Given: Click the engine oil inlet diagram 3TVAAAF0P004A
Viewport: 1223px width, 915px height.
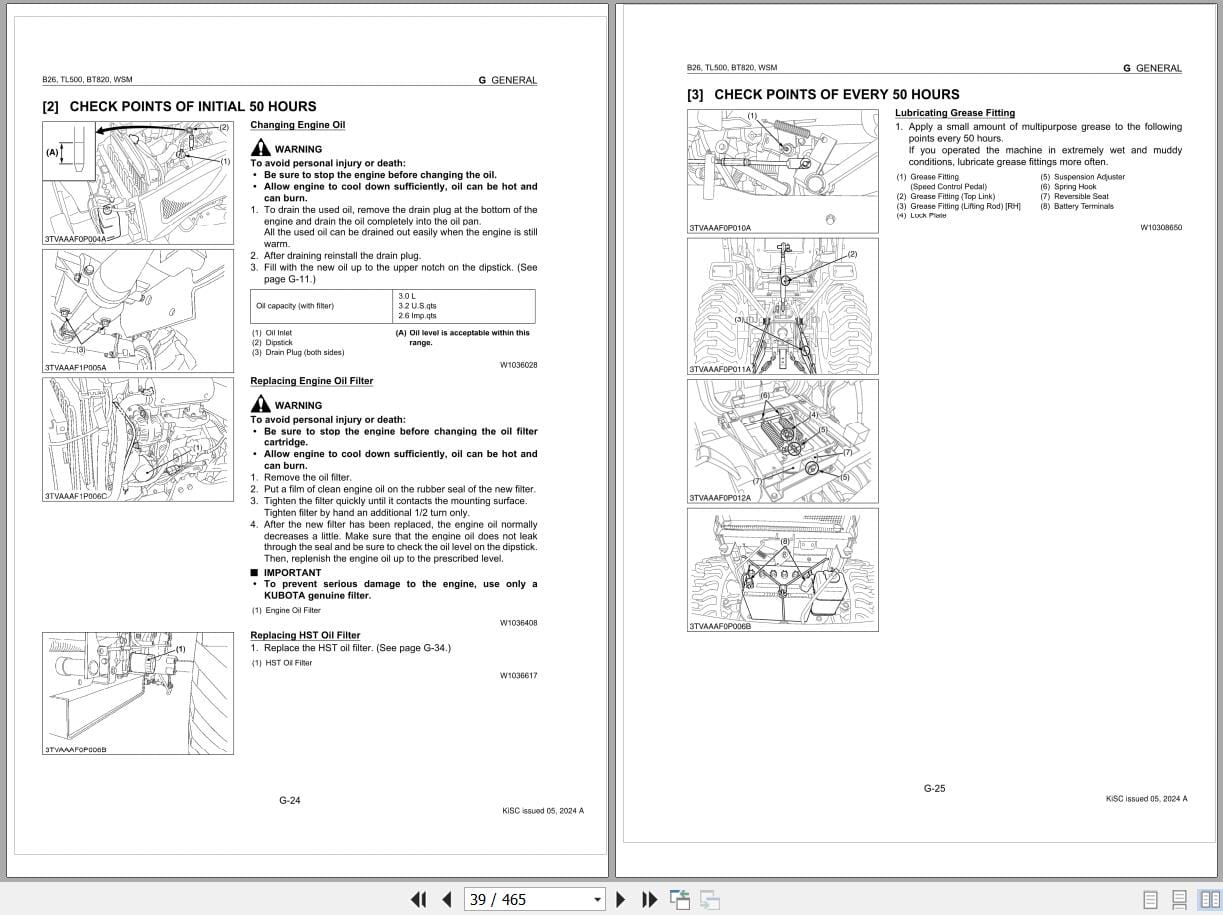Looking at the screenshot, I should [138, 183].
